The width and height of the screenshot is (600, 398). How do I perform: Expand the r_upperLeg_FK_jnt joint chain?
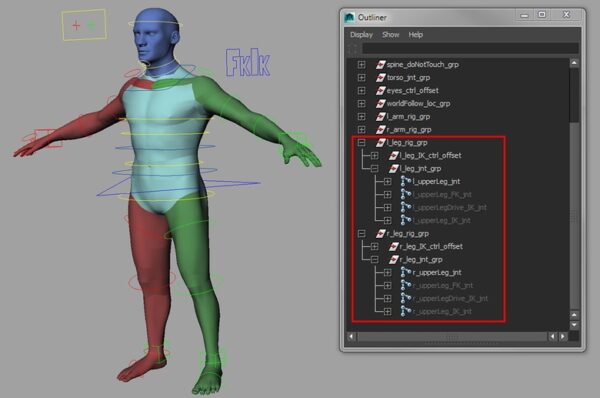pos(387,285)
